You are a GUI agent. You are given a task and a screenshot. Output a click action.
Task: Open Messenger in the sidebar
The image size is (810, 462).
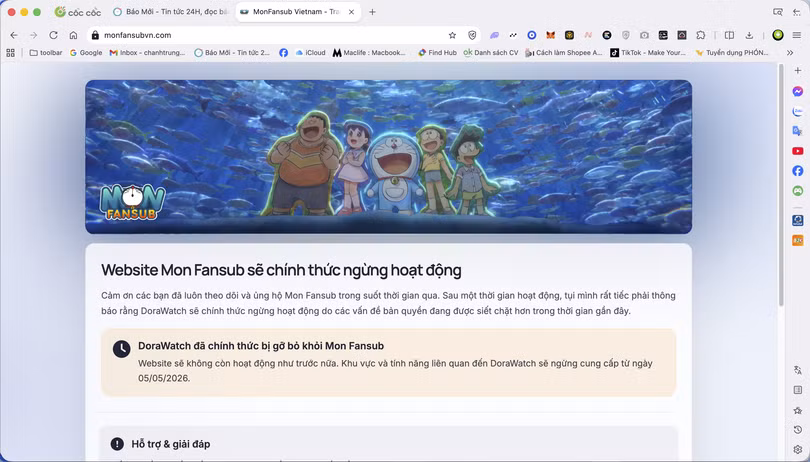coord(798,91)
